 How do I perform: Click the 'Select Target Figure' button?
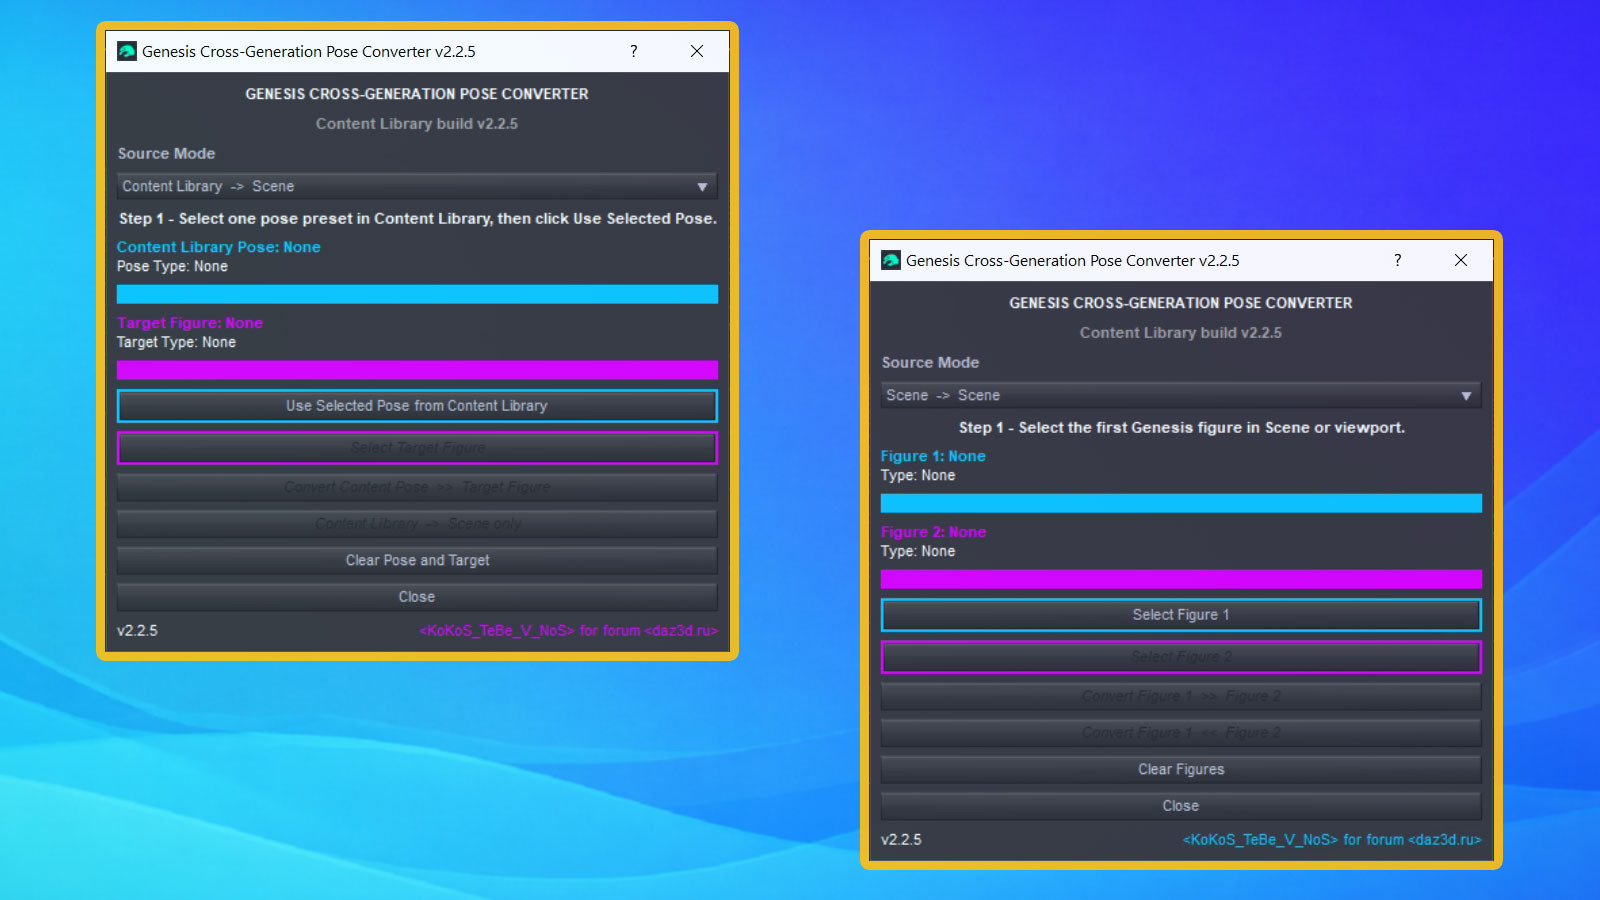click(417, 448)
